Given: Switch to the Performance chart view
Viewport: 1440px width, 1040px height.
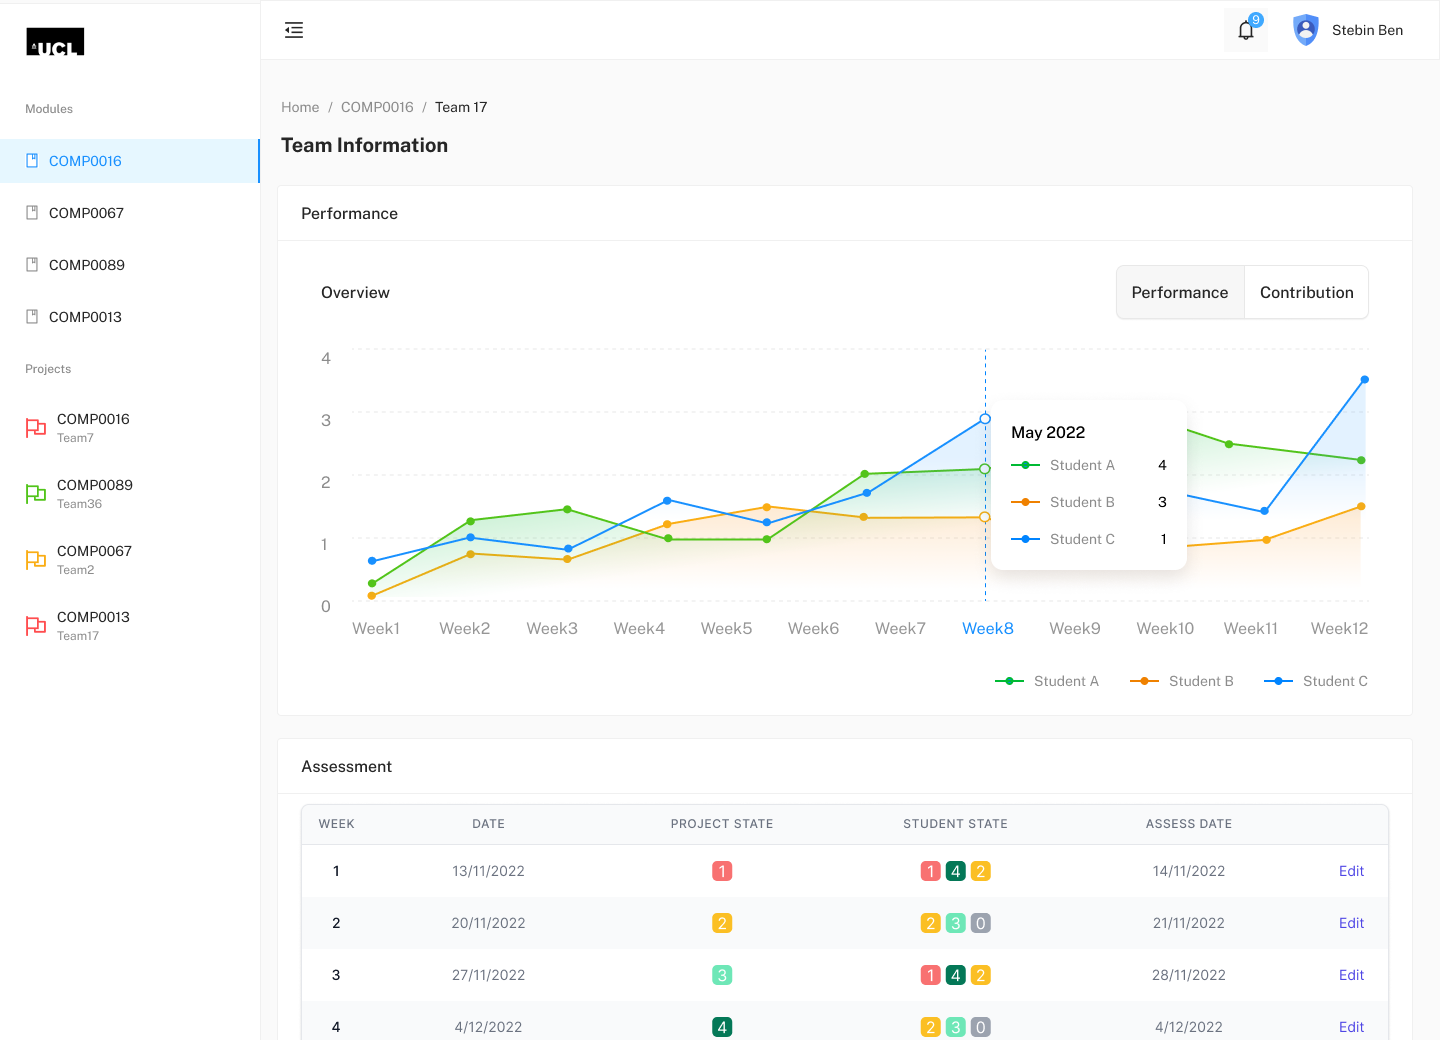Looking at the screenshot, I should coord(1180,292).
